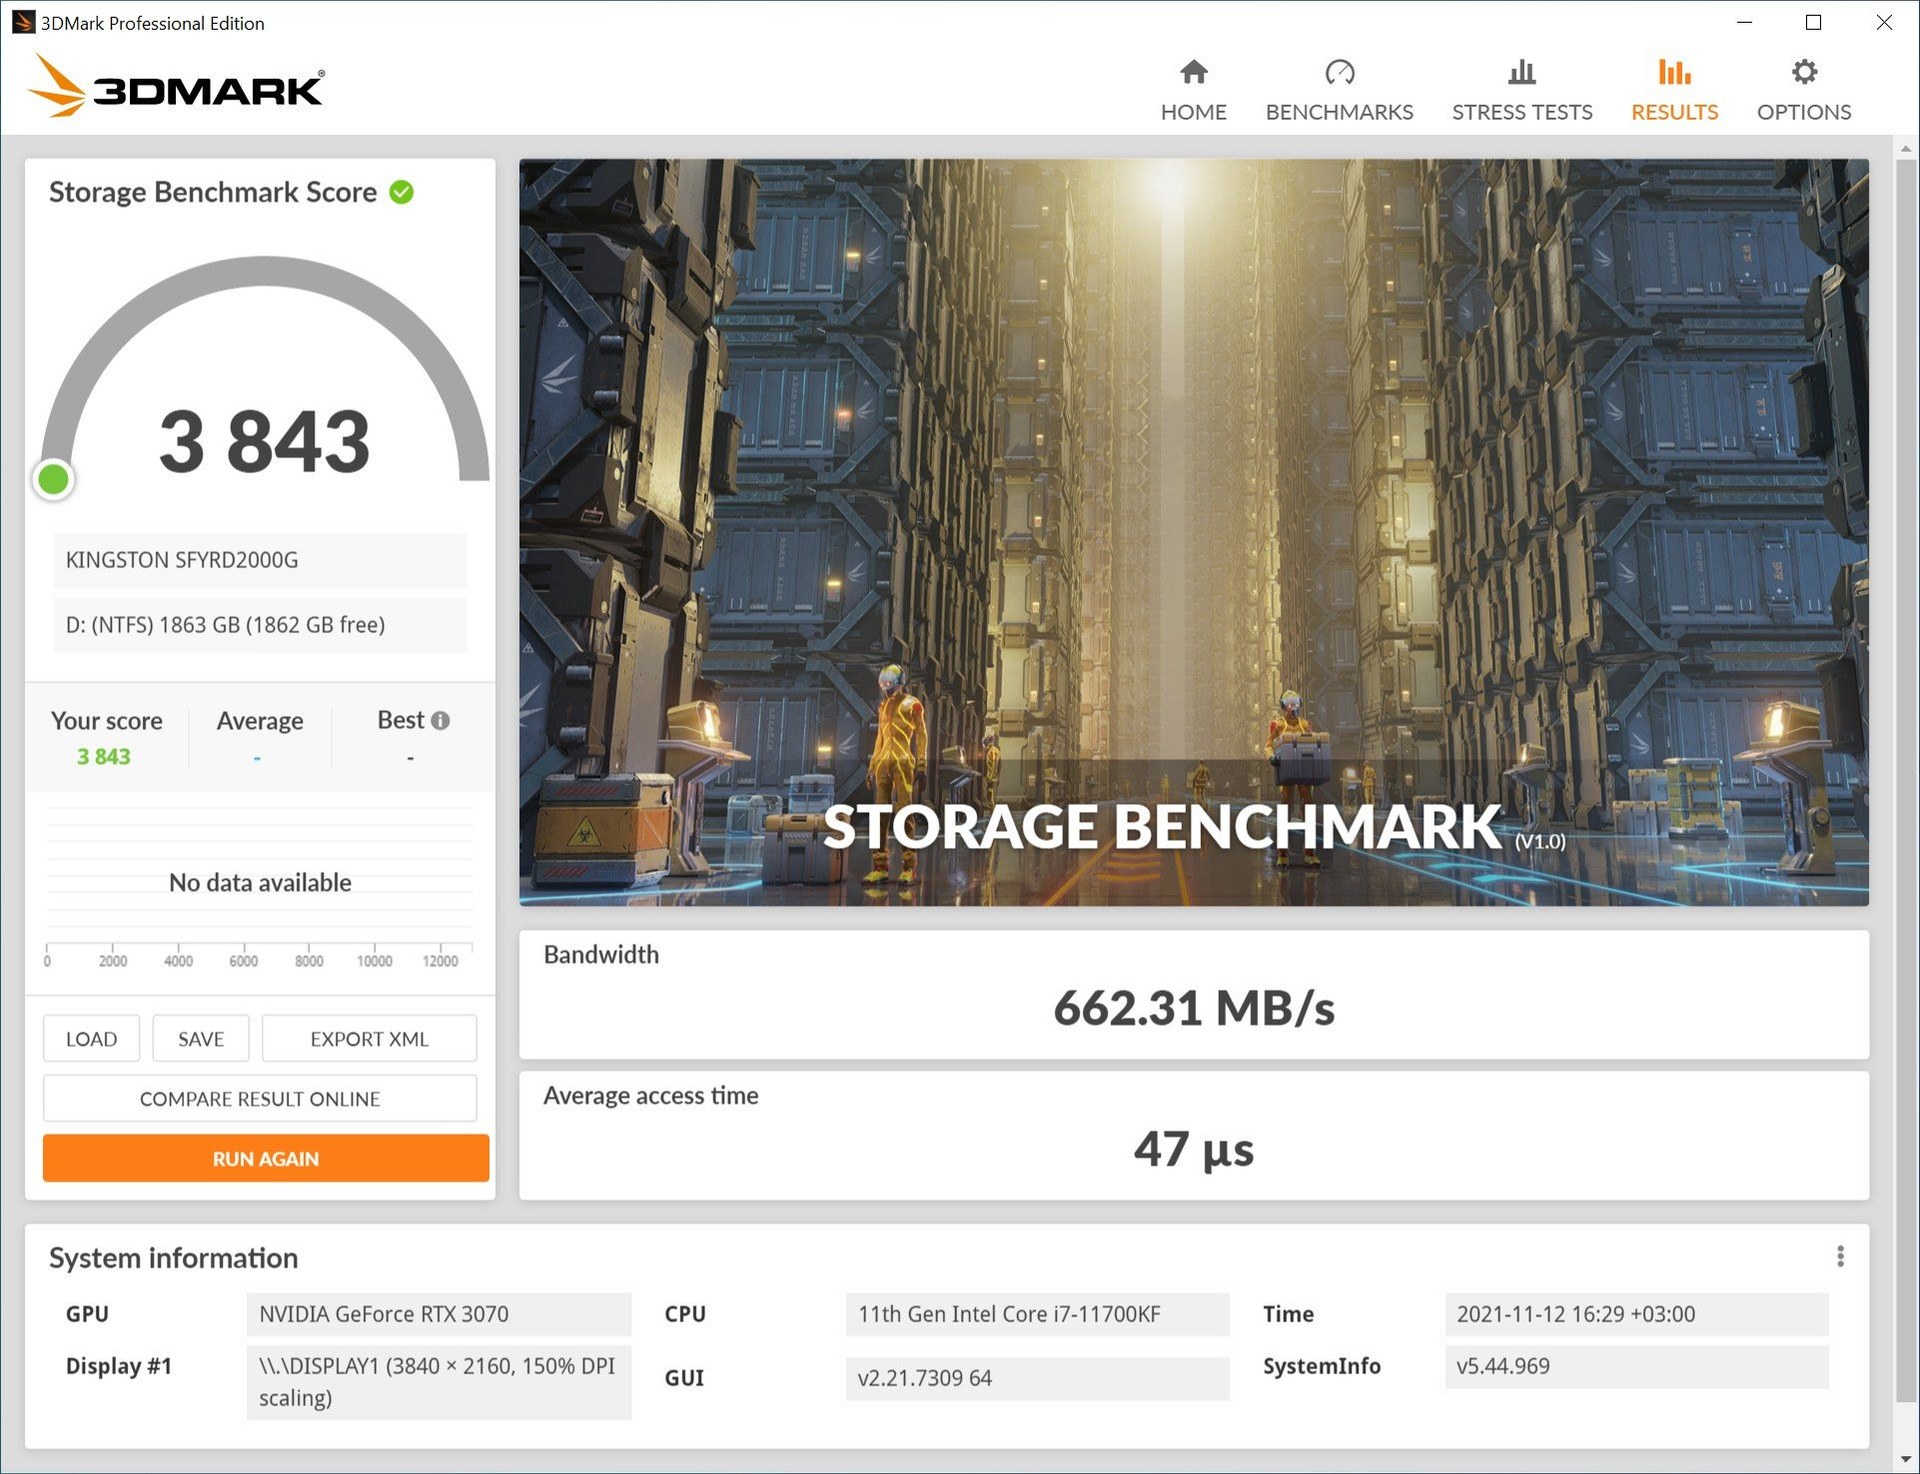Switch to the STRESS TESTS tab label
1920x1474 pixels.
[x=1521, y=112]
